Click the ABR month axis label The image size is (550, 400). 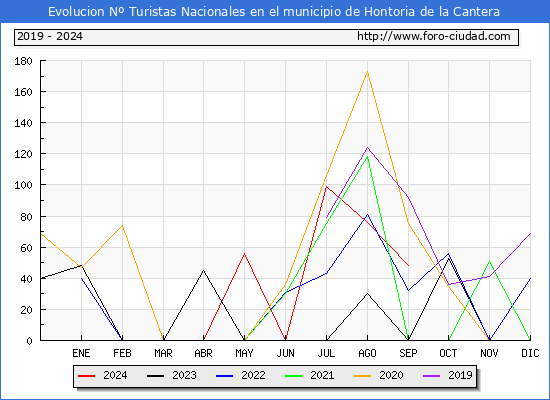[x=203, y=353]
